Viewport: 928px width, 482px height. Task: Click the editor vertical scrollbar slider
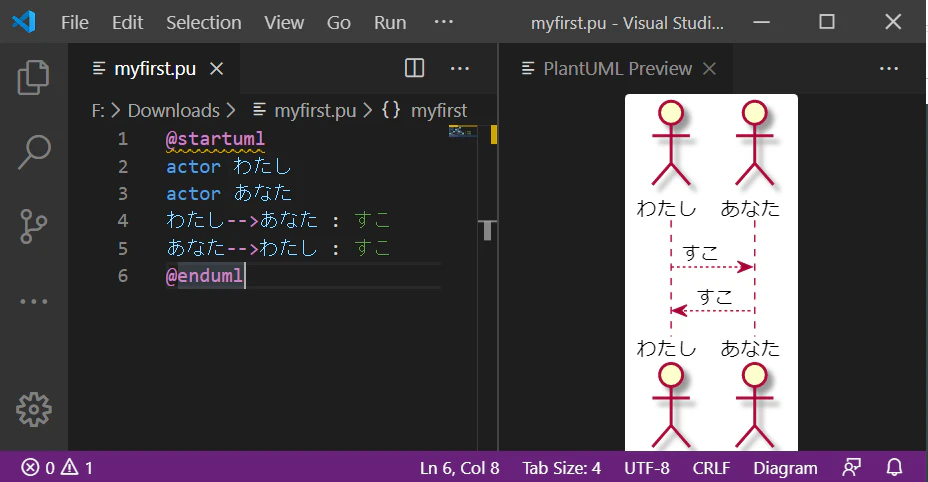click(x=487, y=230)
